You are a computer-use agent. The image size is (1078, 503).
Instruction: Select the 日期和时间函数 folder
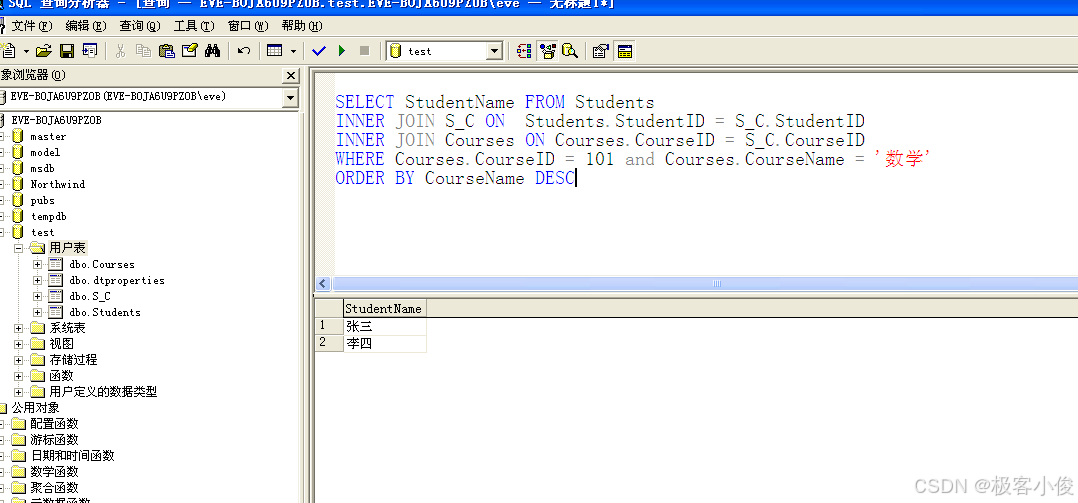click(x=72, y=456)
